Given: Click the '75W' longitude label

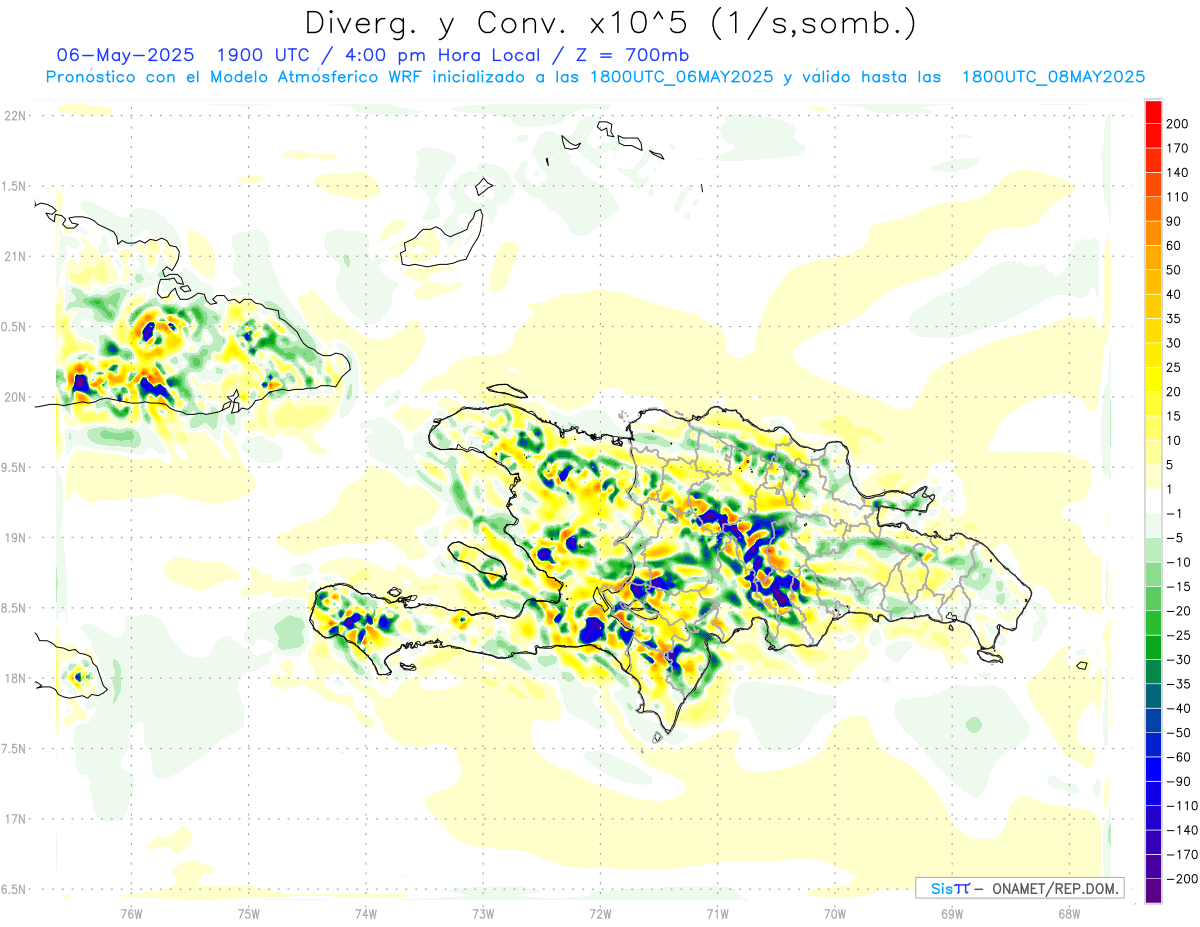Looking at the screenshot, I should (248, 912).
